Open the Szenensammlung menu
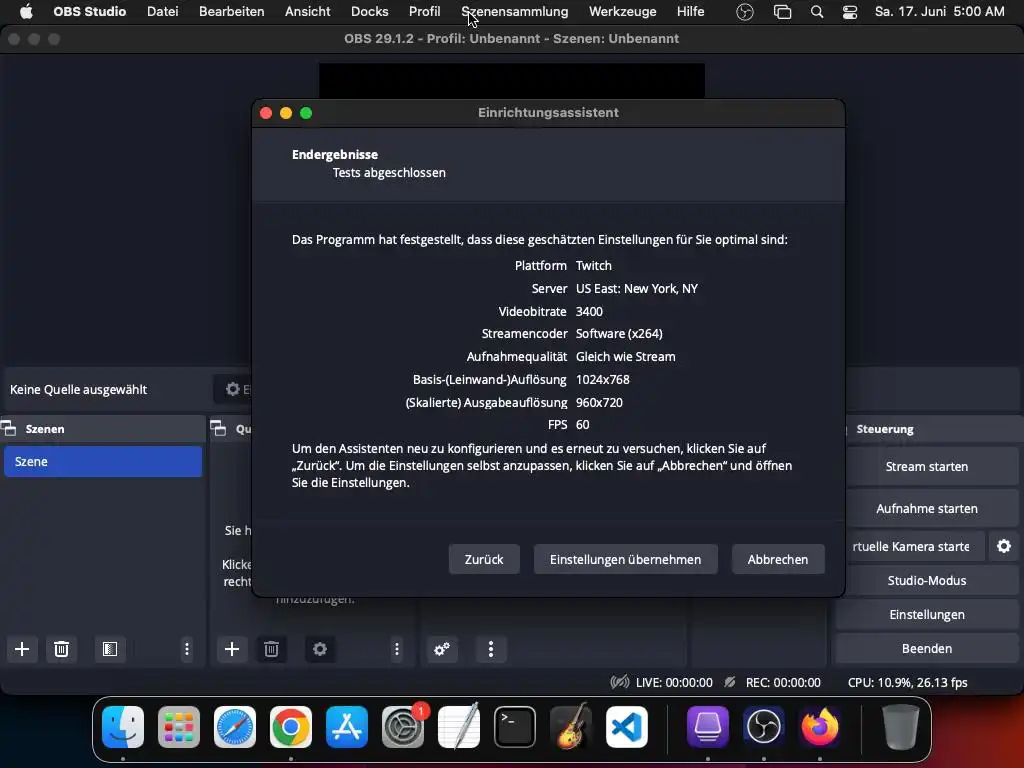This screenshot has width=1024, height=768. tap(515, 12)
